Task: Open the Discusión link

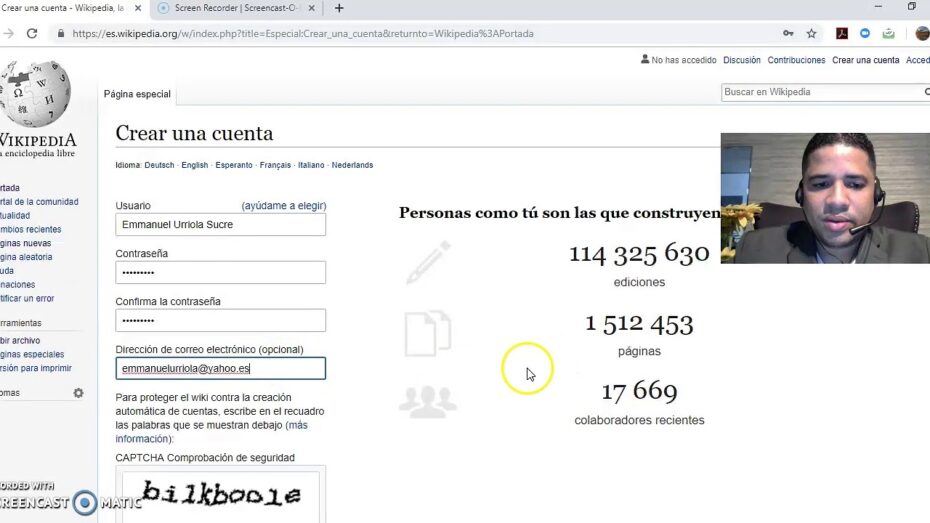Action: (741, 60)
